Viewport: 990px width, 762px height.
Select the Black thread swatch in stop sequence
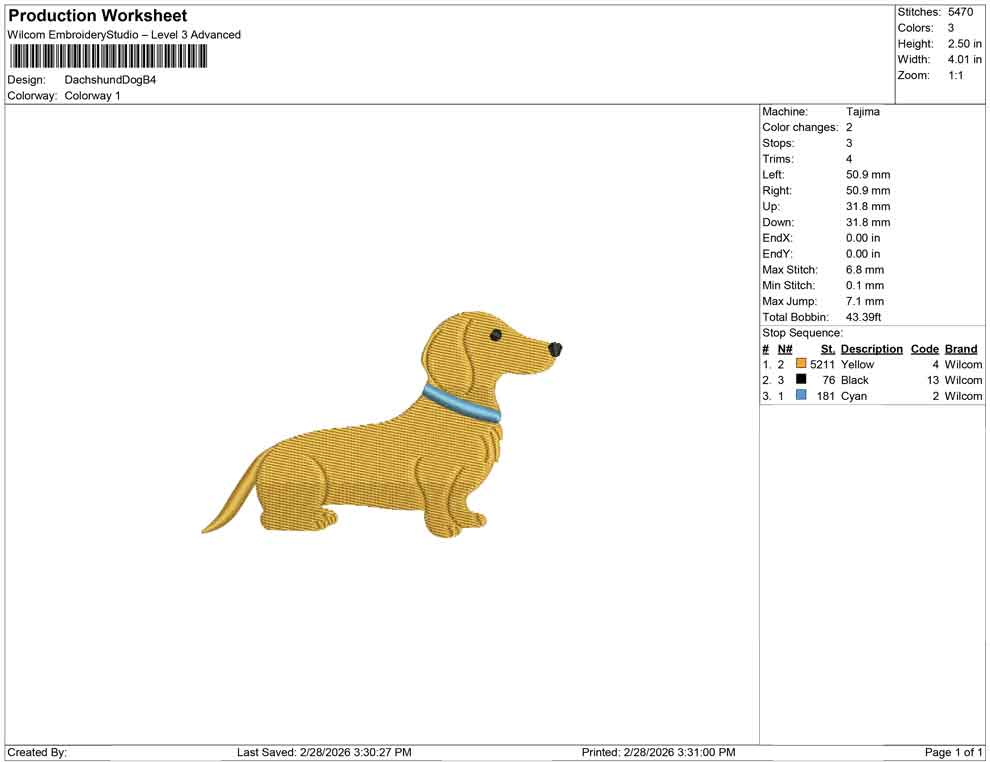(799, 380)
